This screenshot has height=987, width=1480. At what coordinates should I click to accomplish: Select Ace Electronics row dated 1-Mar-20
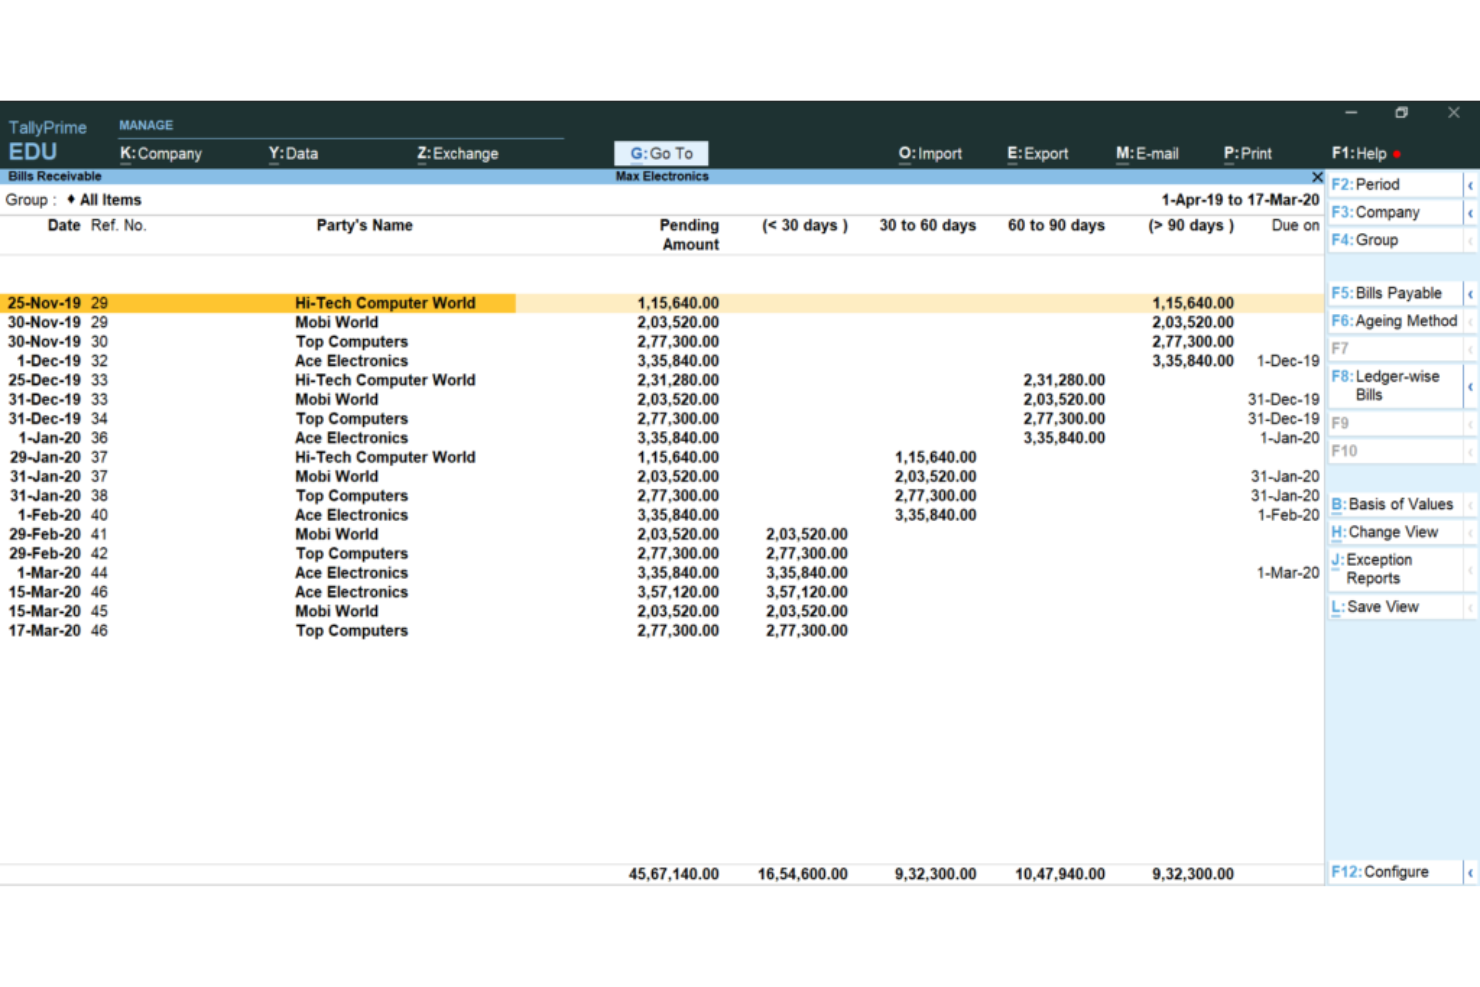(661, 573)
